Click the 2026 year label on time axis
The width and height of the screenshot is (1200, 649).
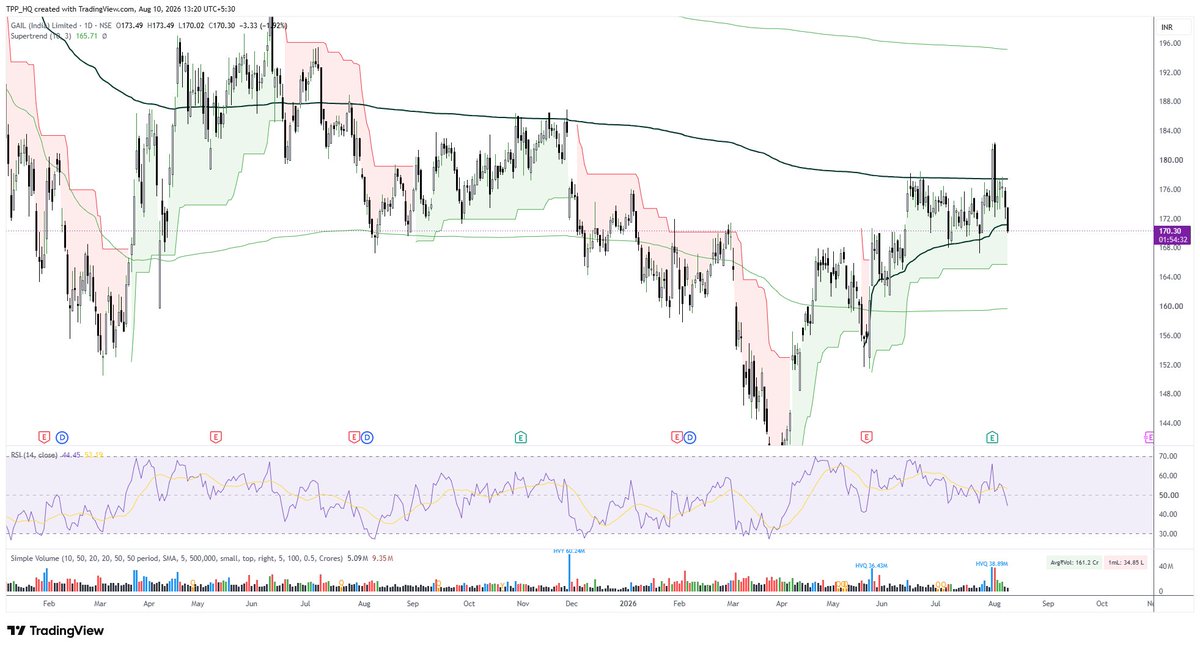tap(626, 604)
